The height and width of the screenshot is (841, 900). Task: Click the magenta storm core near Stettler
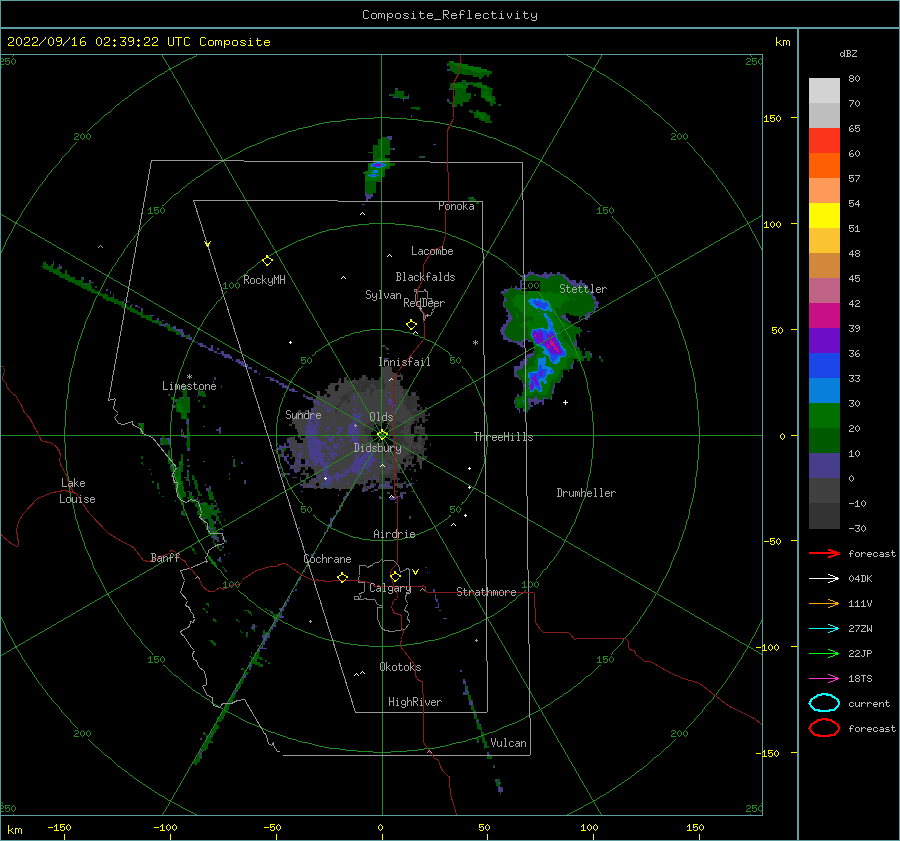pos(552,345)
